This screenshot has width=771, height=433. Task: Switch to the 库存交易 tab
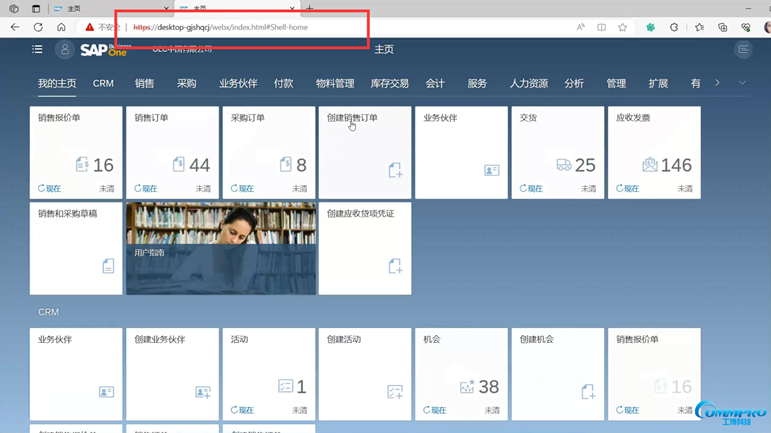pos(389,84)
